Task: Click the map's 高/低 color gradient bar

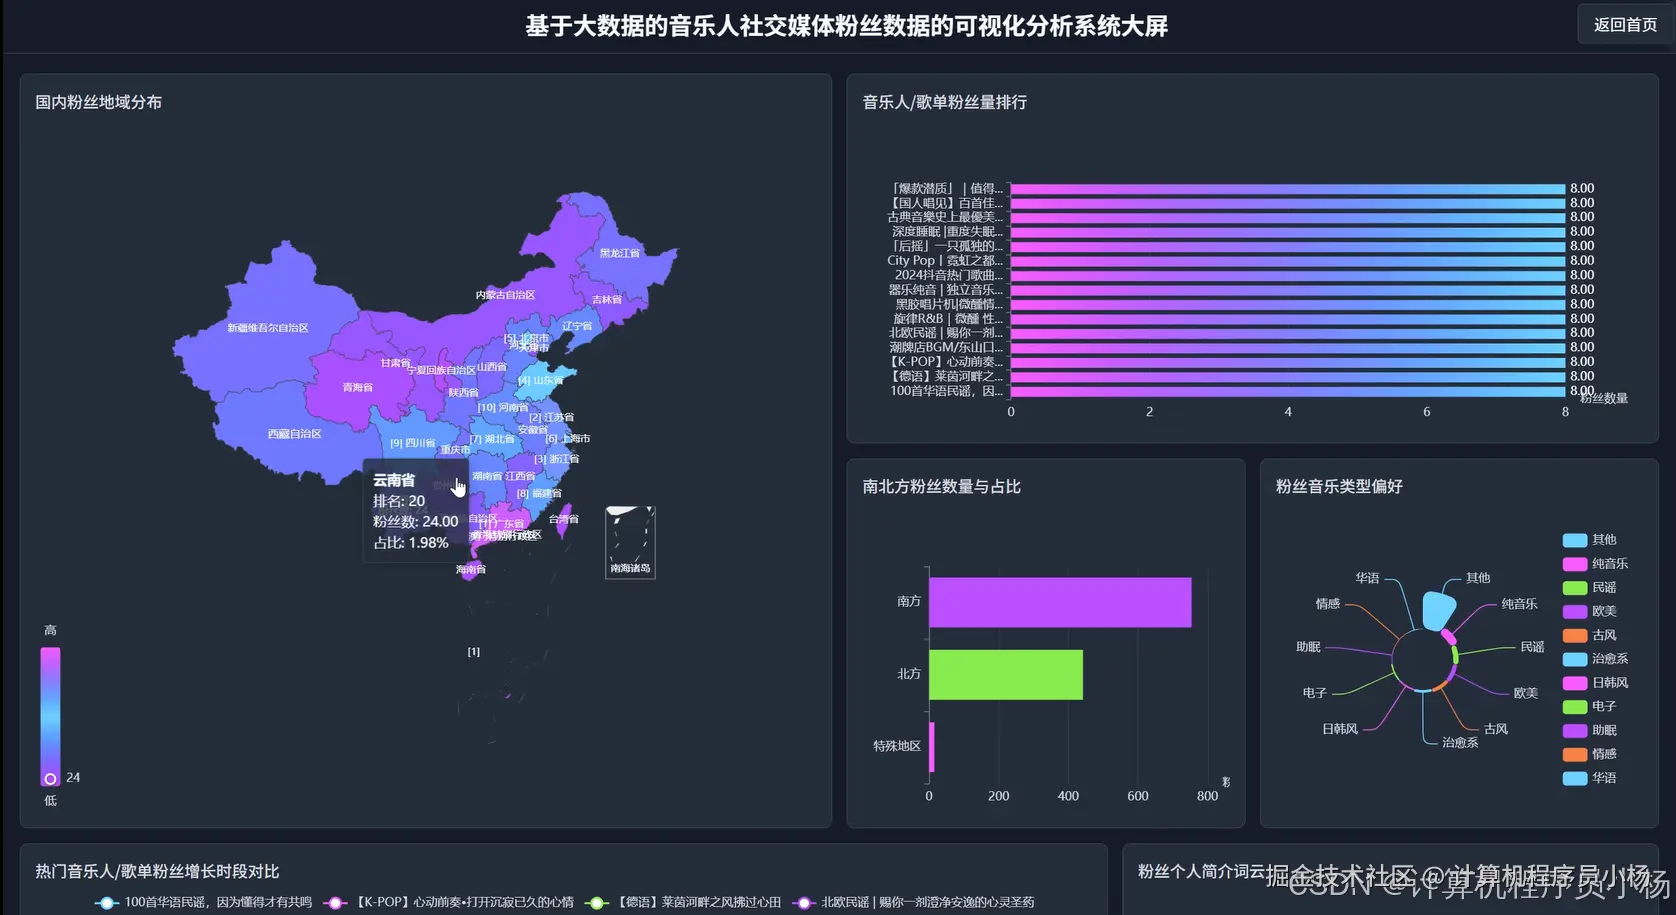Action: click(x=50, y=712)
